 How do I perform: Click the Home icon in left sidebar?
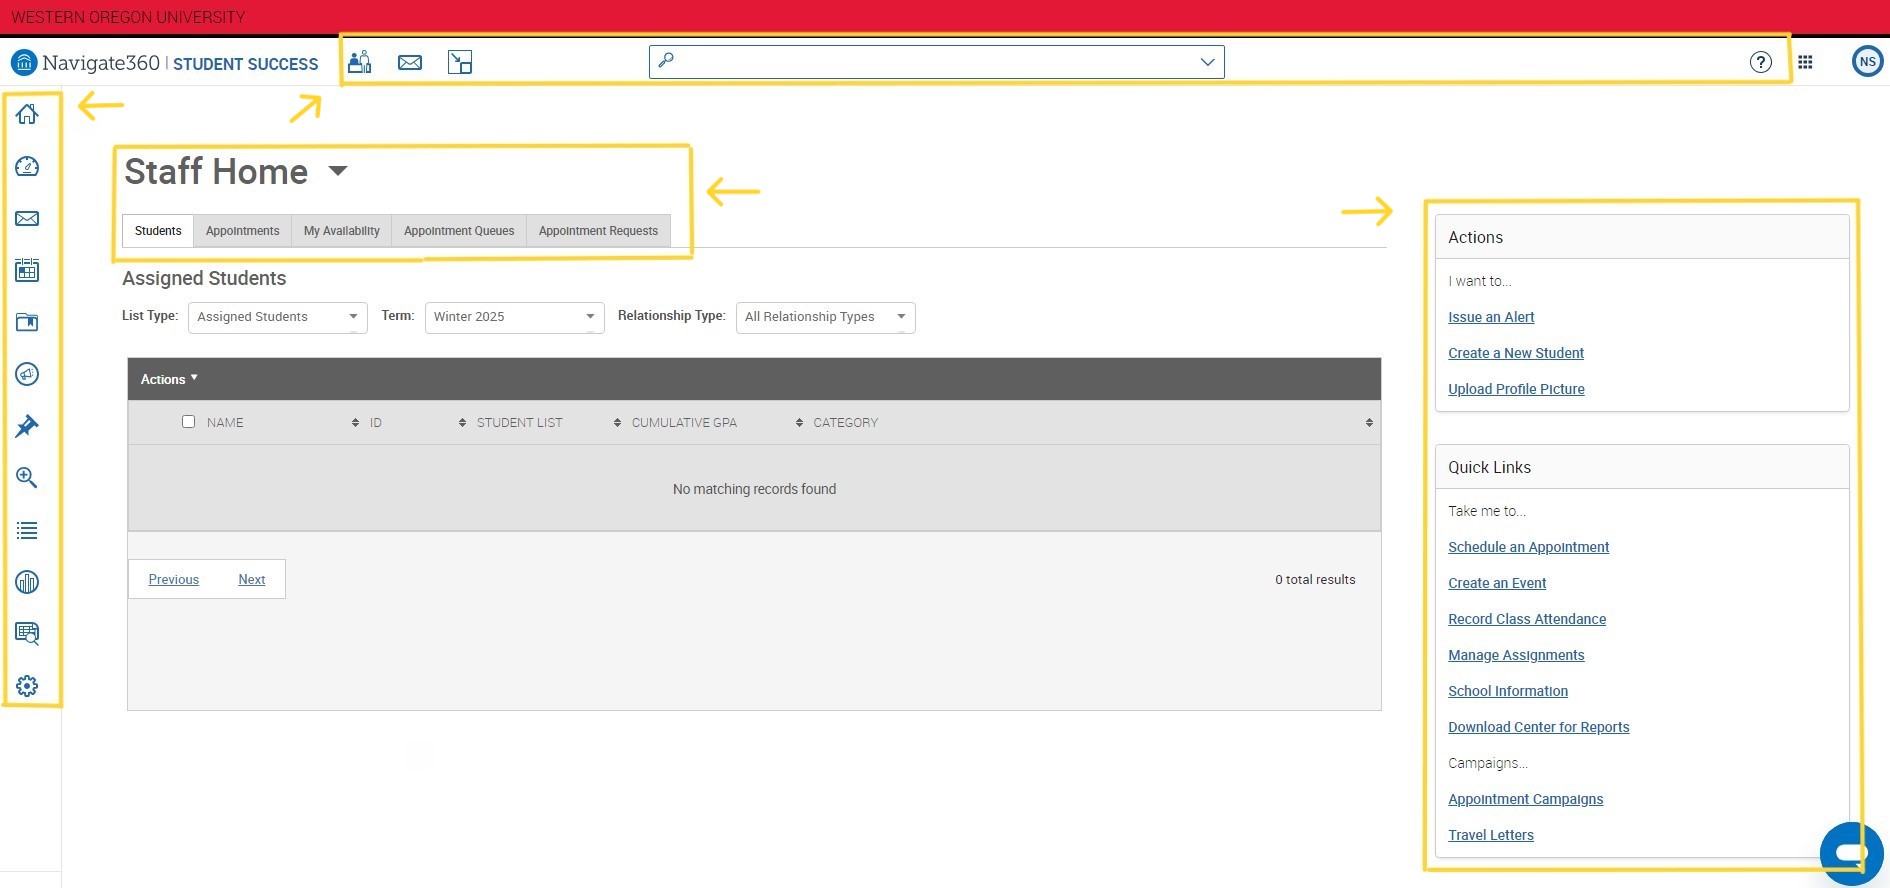27,114
